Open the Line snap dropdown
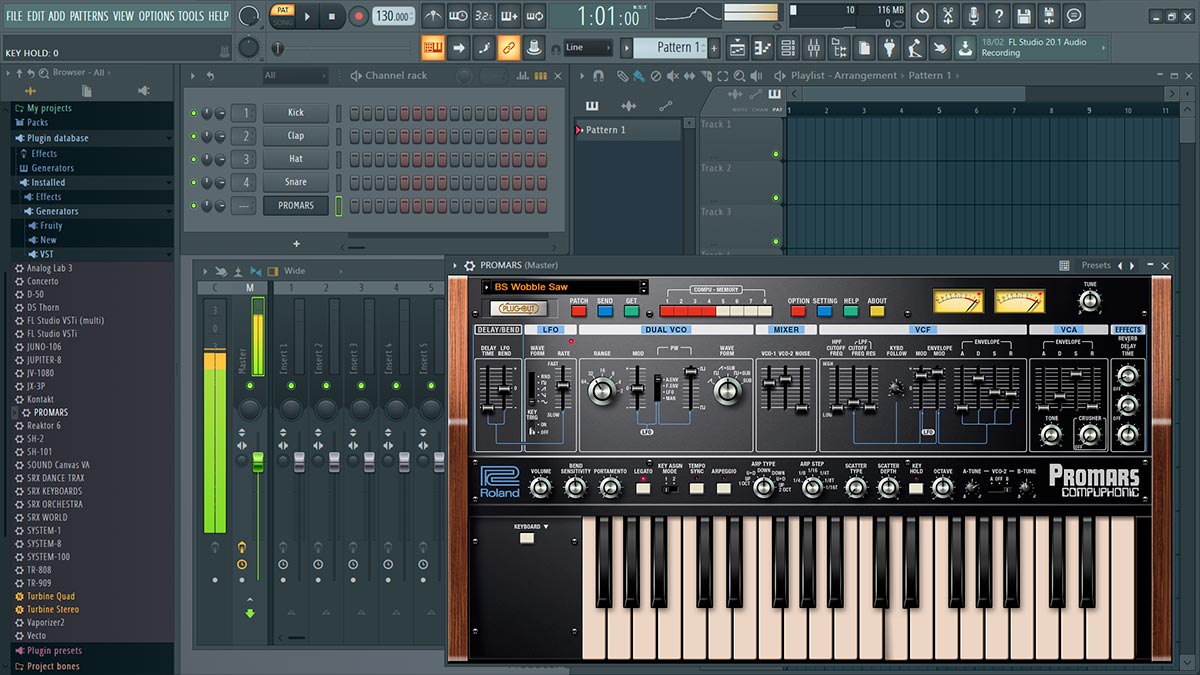Image resolution: width=1200 pixels, height=675 pixels. click(x=587, y=47)
